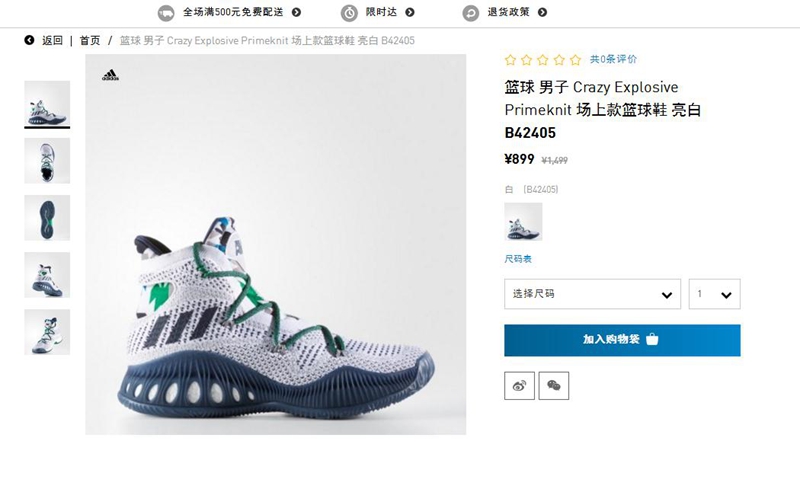Go to 首页 in breadcrumb

coord(90,40)
